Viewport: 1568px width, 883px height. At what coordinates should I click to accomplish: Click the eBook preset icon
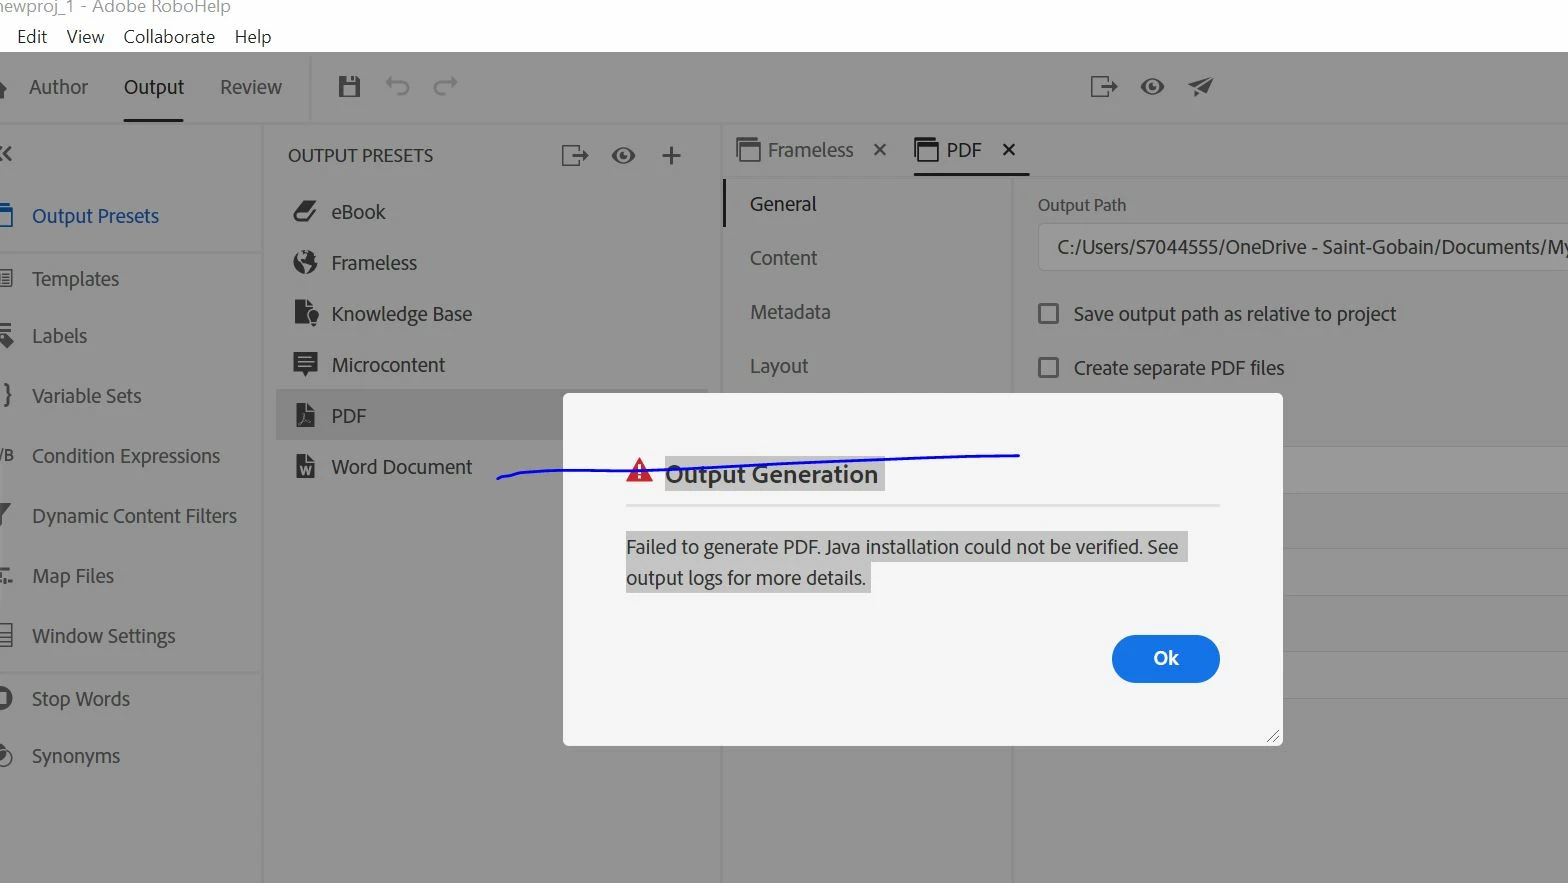(305, 211)
